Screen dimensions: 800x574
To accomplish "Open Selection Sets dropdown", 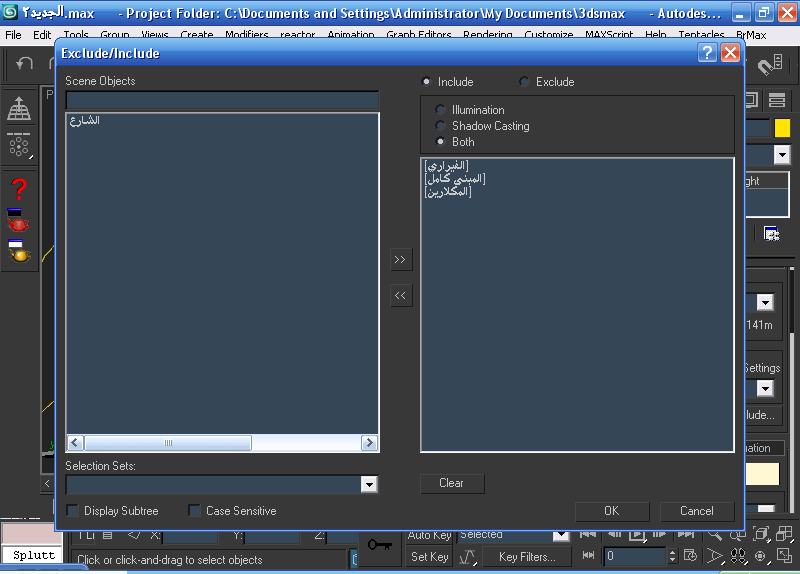I will 368,484.
